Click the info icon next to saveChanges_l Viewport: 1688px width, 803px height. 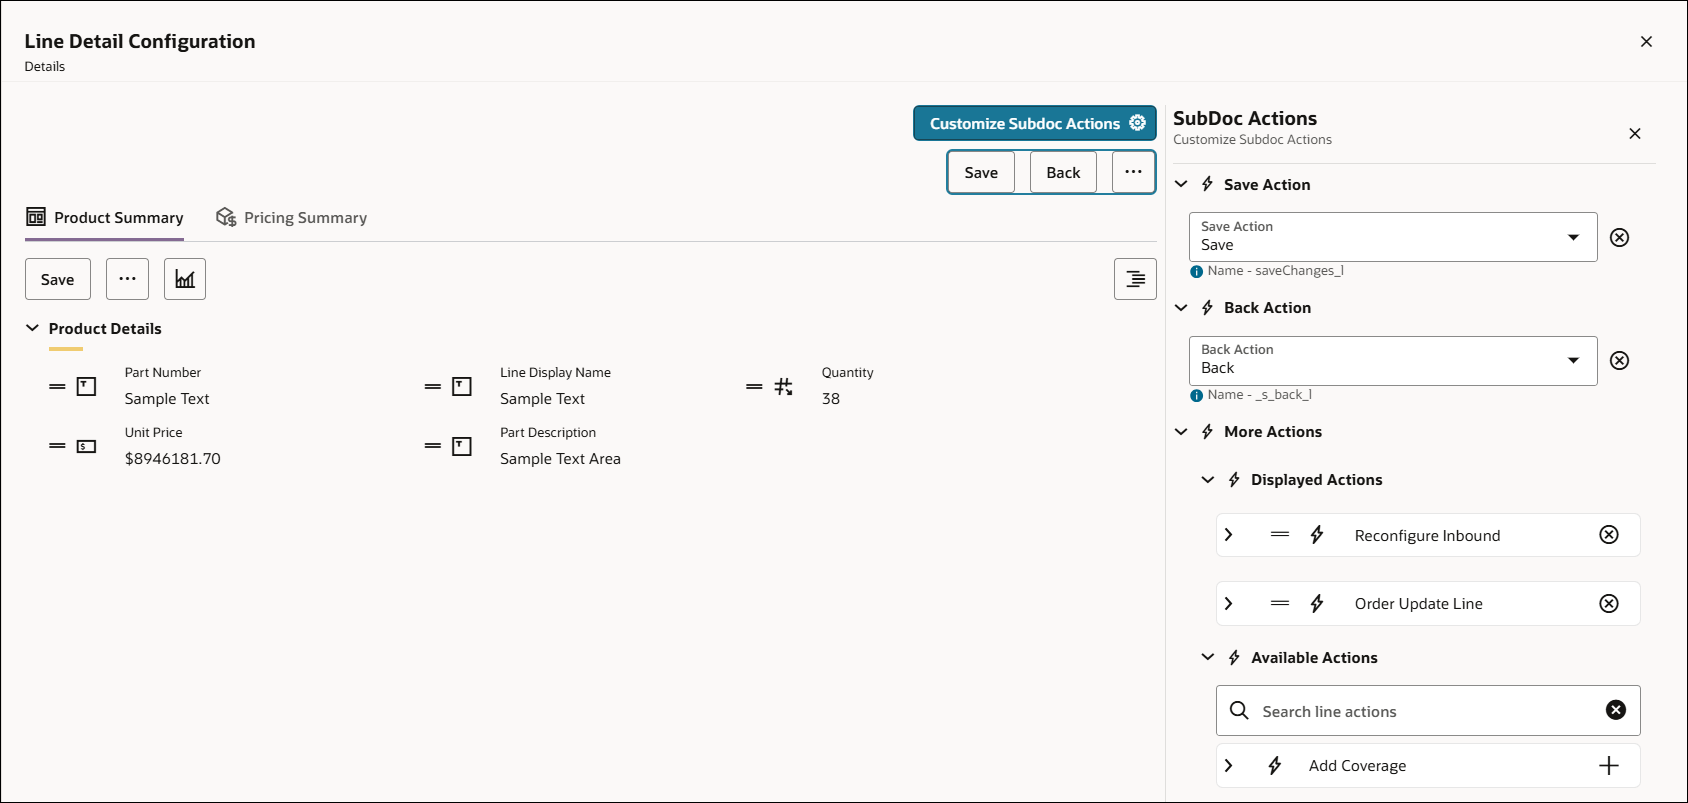1196,271
